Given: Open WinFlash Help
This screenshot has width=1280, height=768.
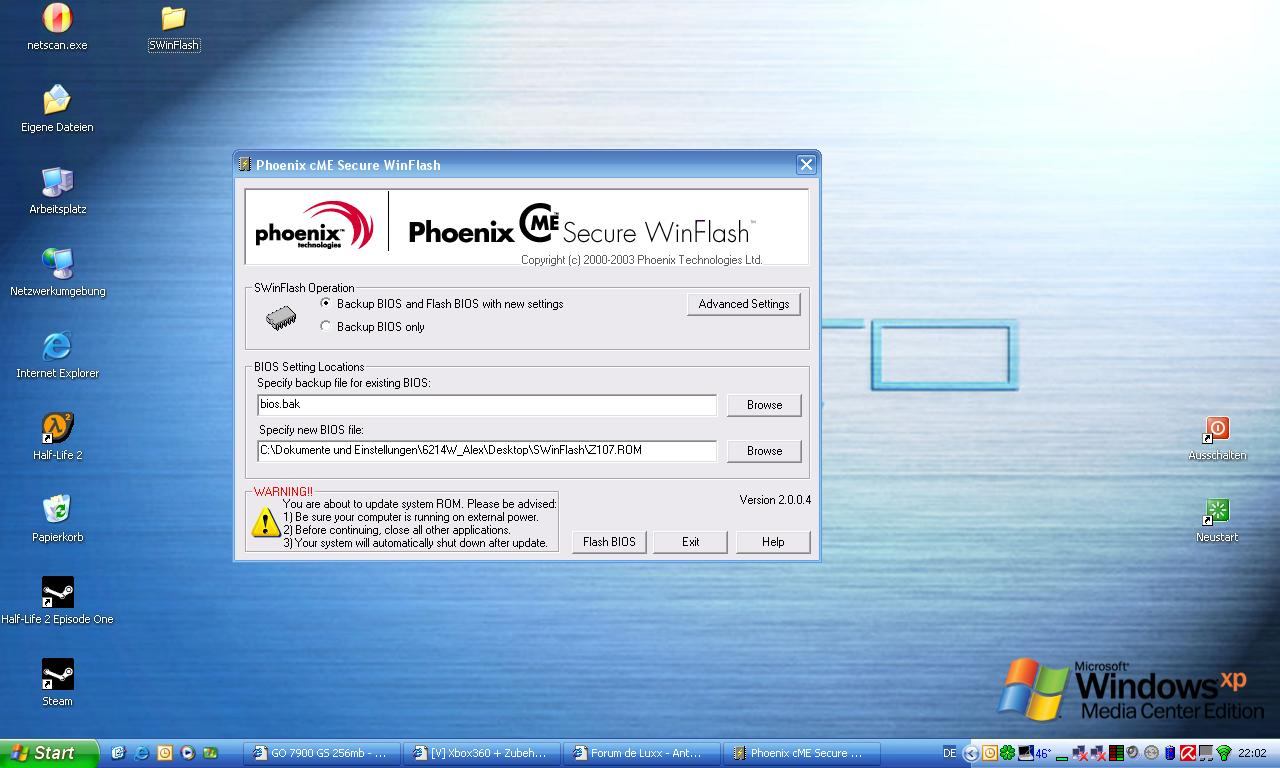Looking at the screenshot, I should pyautogui.click(x=773, y=542).
